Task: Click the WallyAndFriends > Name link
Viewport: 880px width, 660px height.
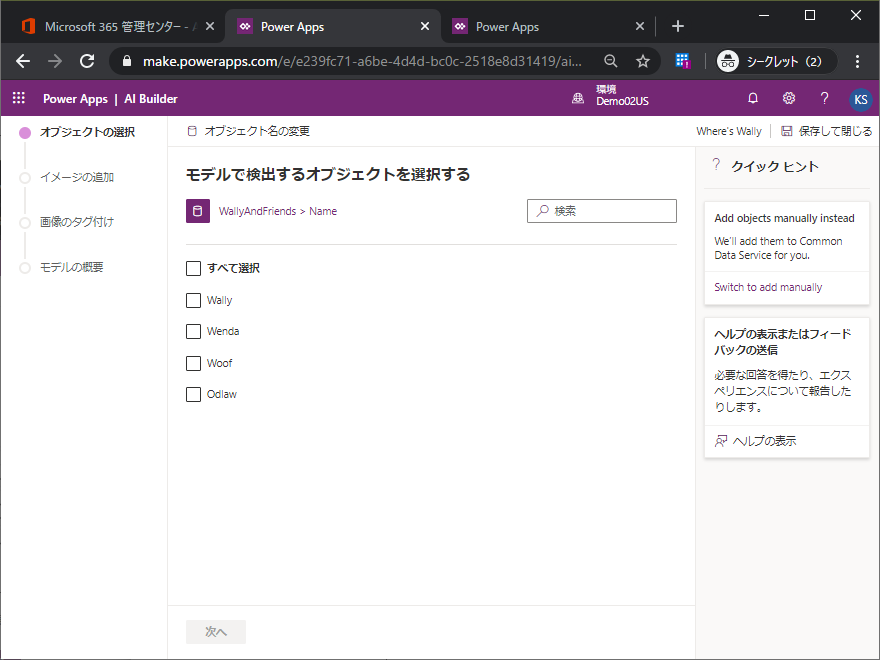Action: point(278,211)
